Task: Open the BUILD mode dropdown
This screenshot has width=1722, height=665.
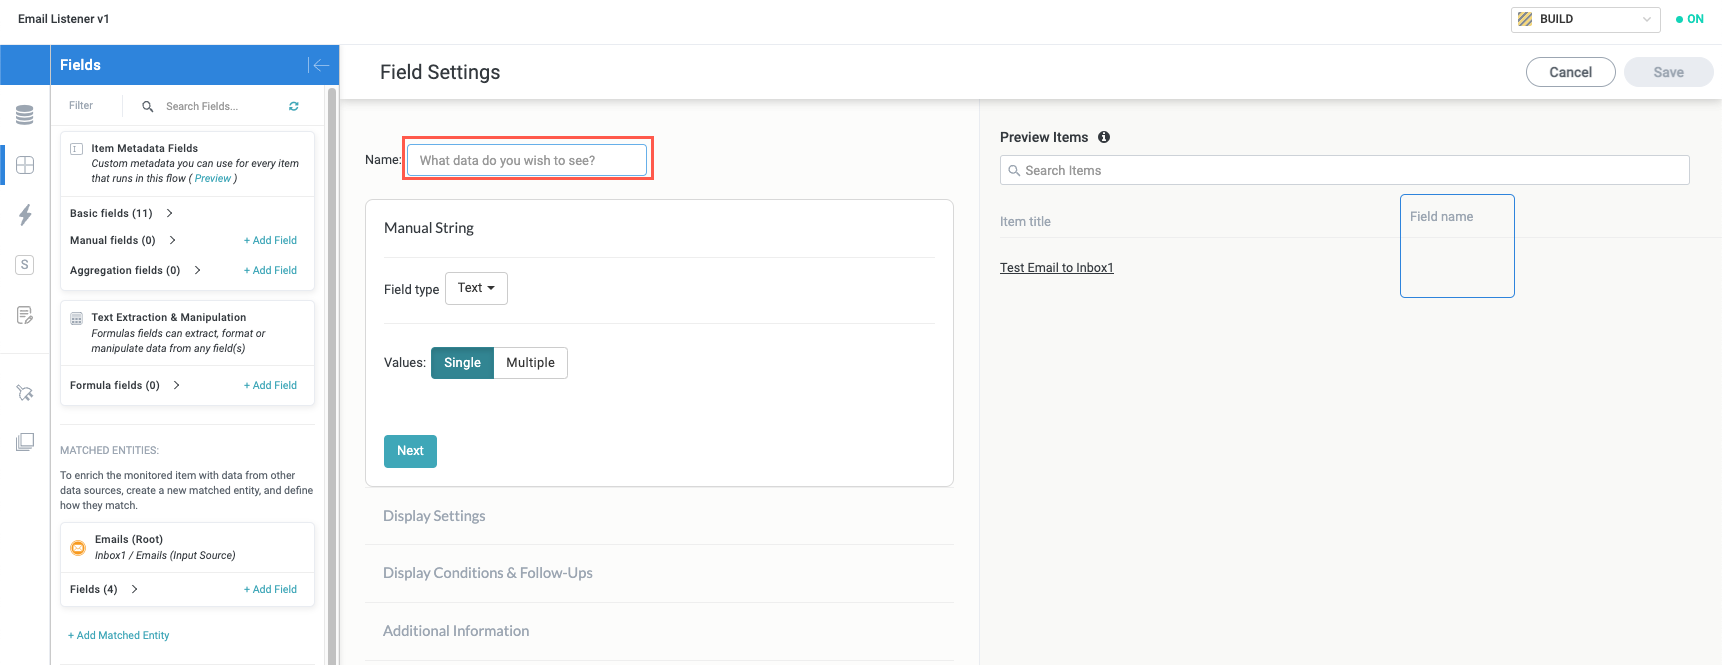Action: click(1585, 19)
